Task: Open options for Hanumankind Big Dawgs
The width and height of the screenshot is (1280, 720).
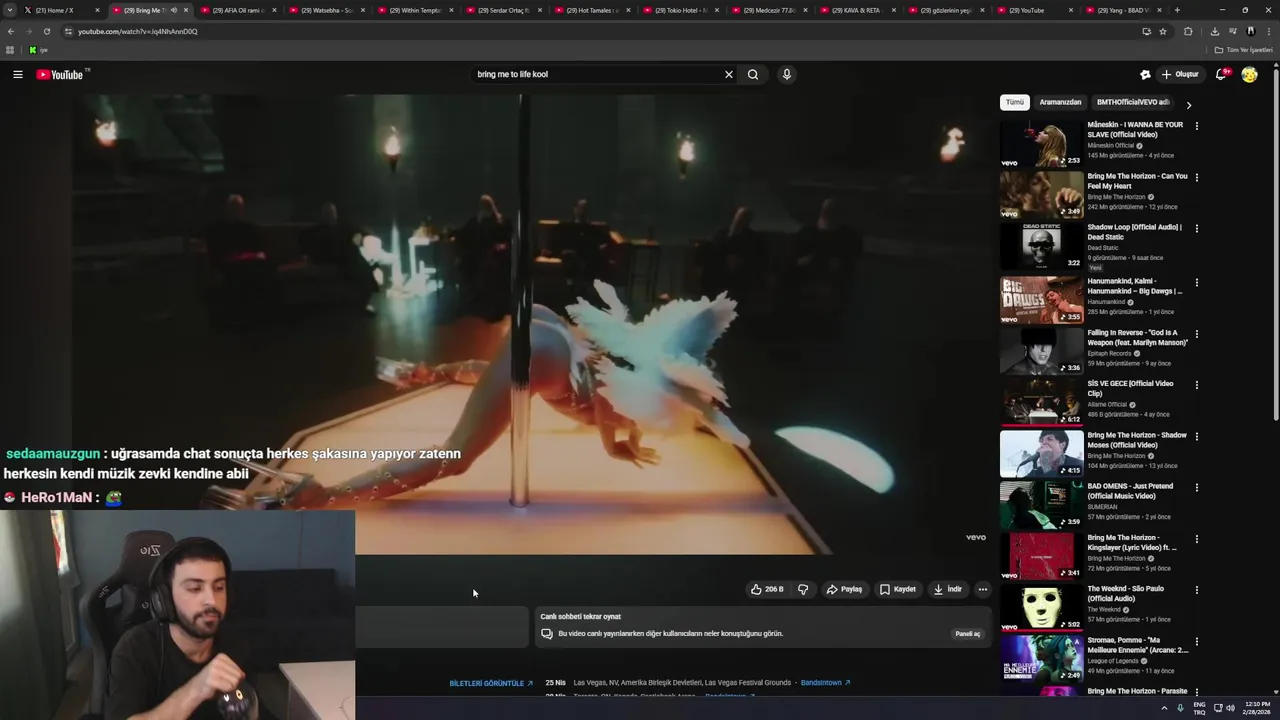Action: point(1196,282)
